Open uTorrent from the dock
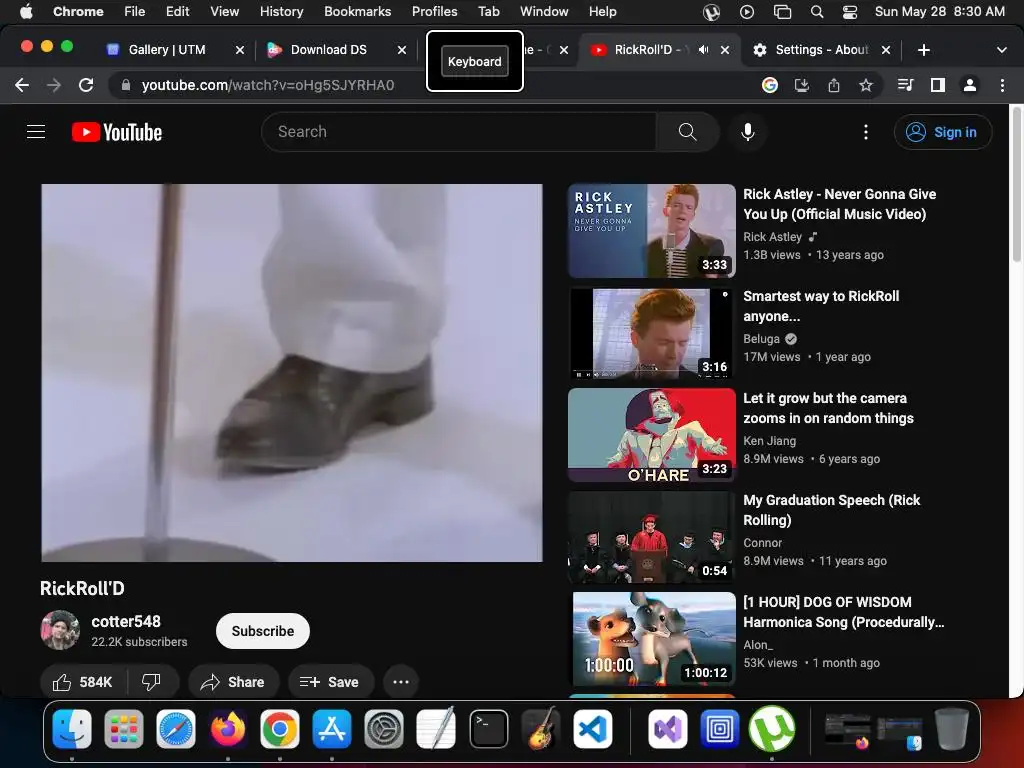The image size is (1024, 768). pos(772,728)
